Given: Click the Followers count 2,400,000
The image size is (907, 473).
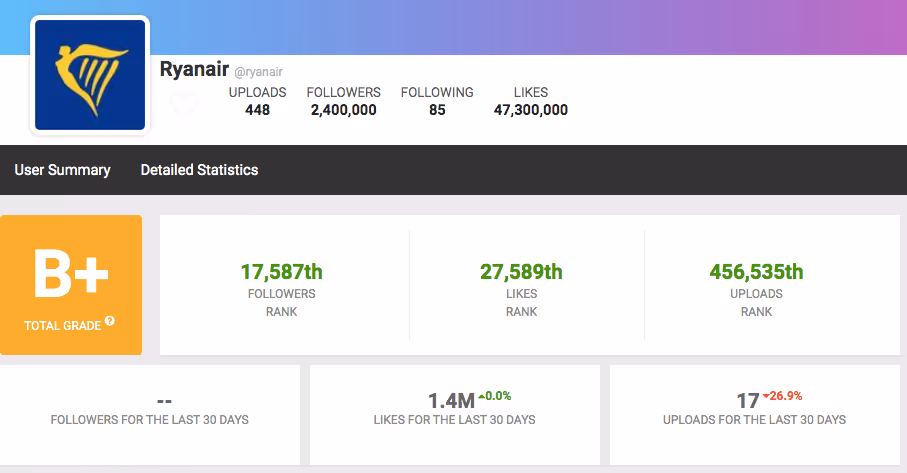Looking at the screenshot, I should coord(344,110).
